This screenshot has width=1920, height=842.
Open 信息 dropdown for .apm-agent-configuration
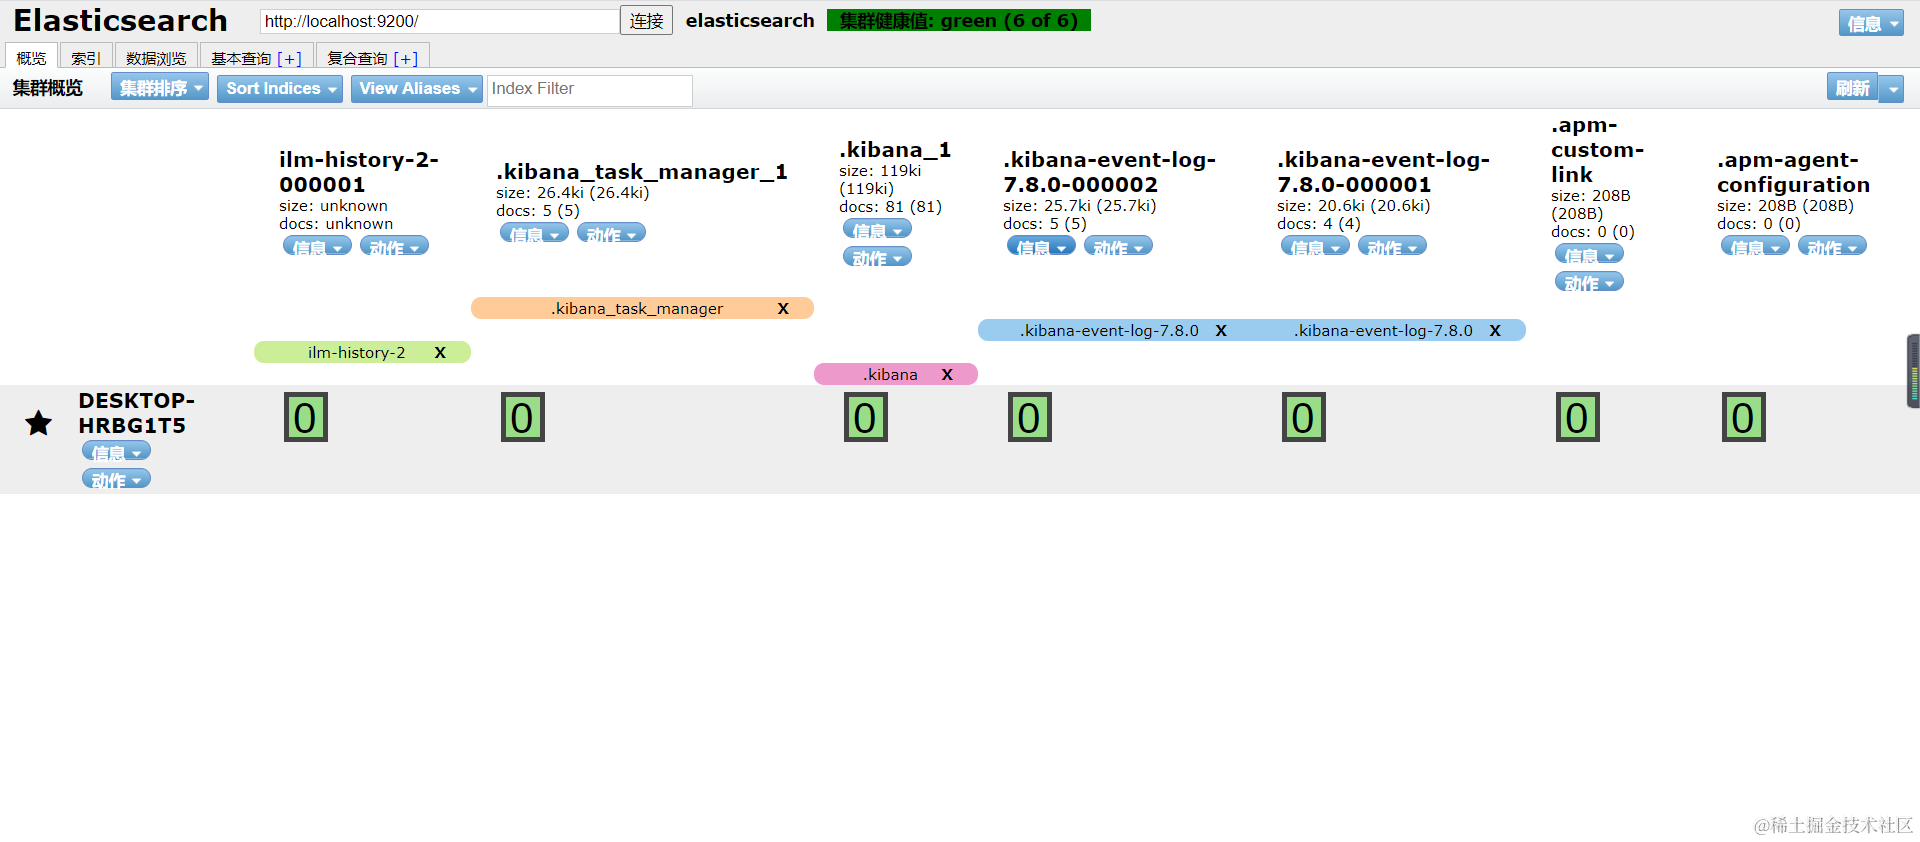(x=1755, y=246)
